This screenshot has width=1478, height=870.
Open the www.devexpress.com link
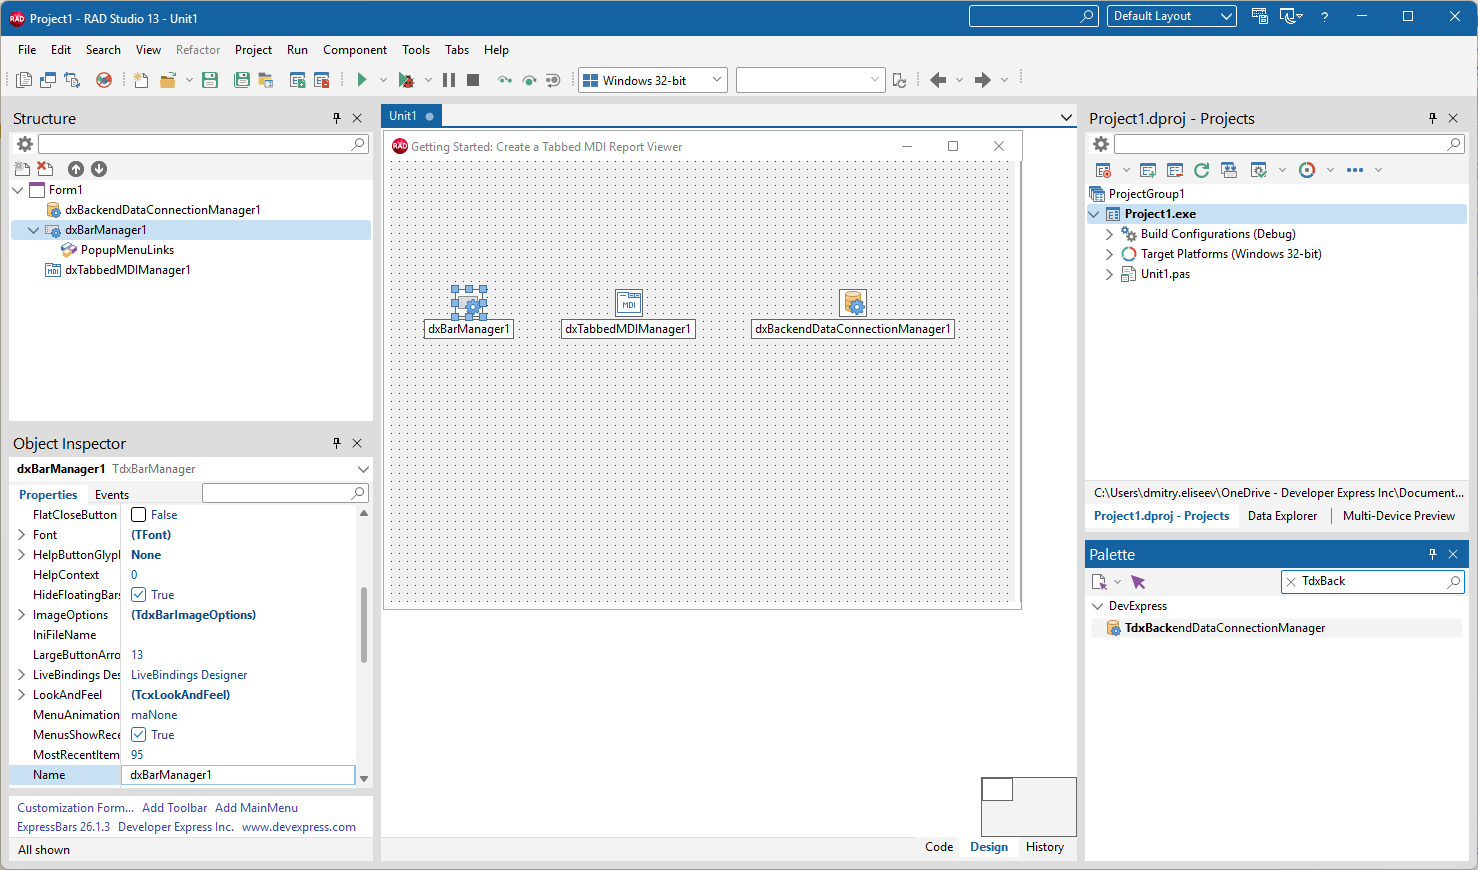click(x=299, y=827)
